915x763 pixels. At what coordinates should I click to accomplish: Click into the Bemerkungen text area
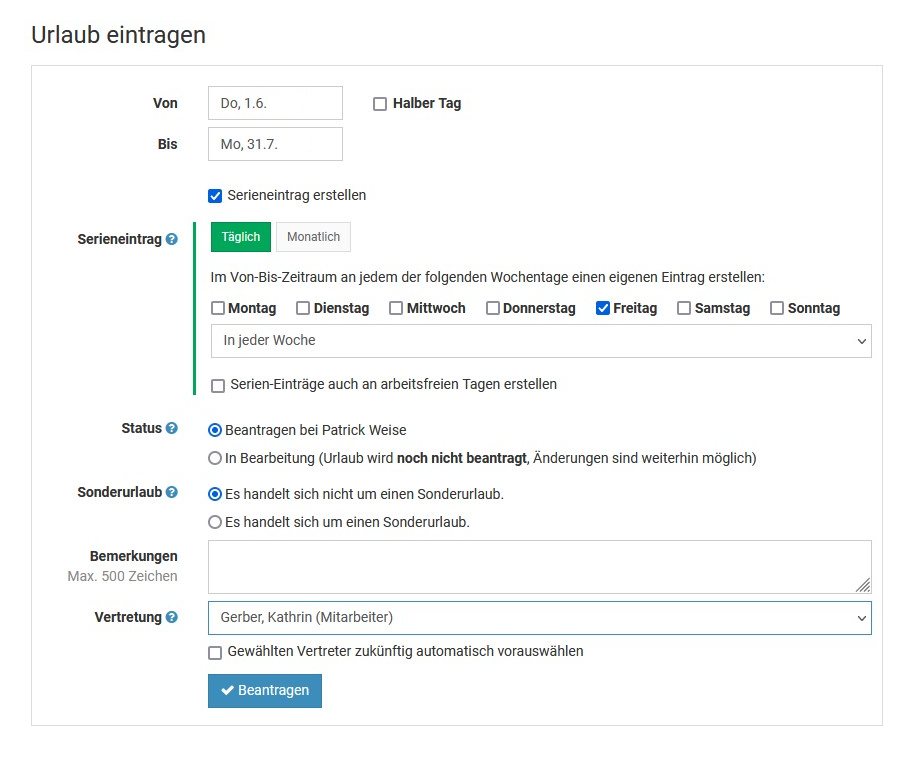538,567
